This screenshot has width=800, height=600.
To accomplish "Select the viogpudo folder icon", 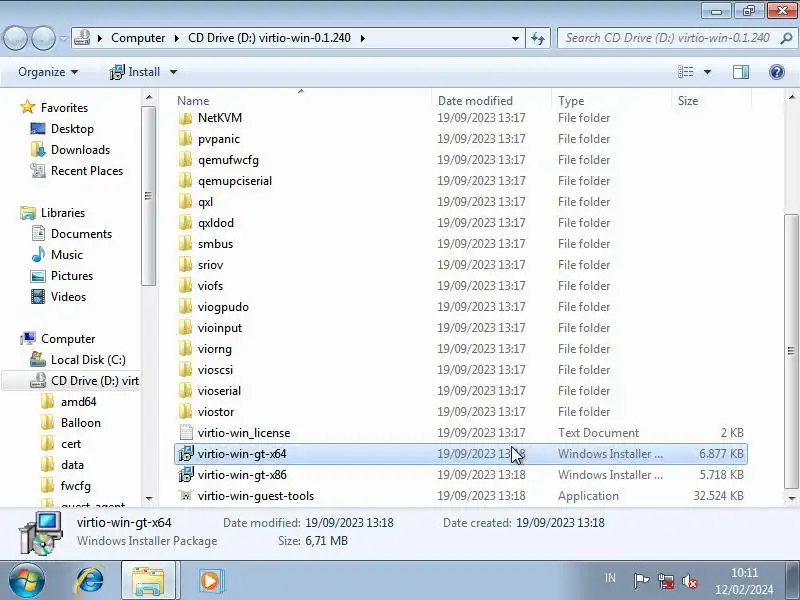I will [186, 307].
